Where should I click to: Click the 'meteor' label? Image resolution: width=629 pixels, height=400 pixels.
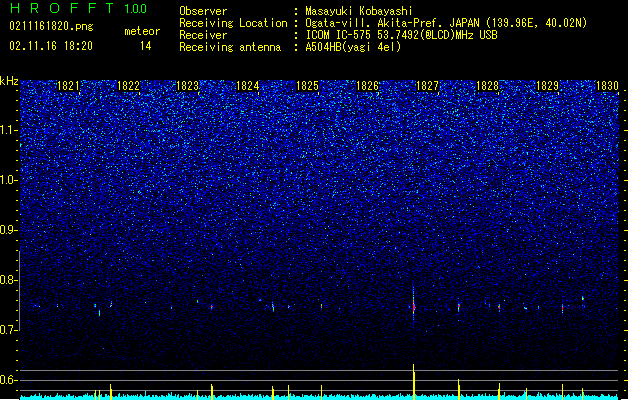click(x=142, y=31)
